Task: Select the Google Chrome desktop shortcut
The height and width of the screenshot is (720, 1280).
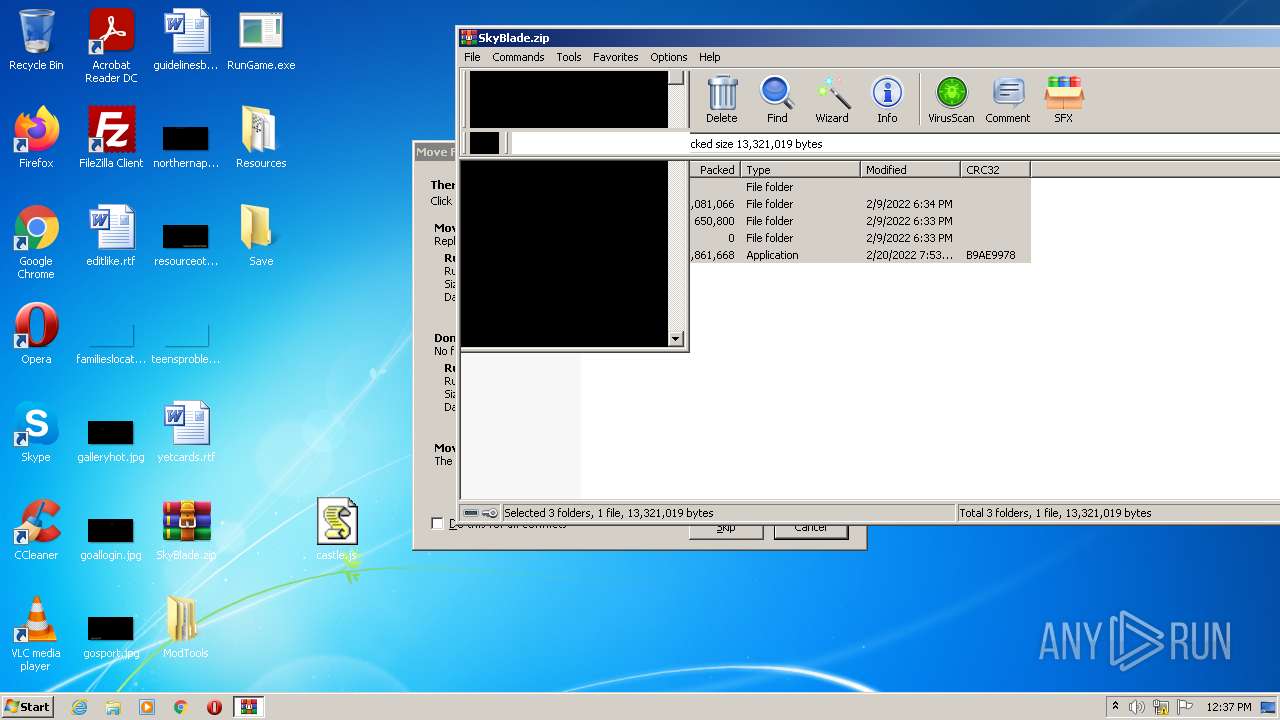Action: (36, 243)
